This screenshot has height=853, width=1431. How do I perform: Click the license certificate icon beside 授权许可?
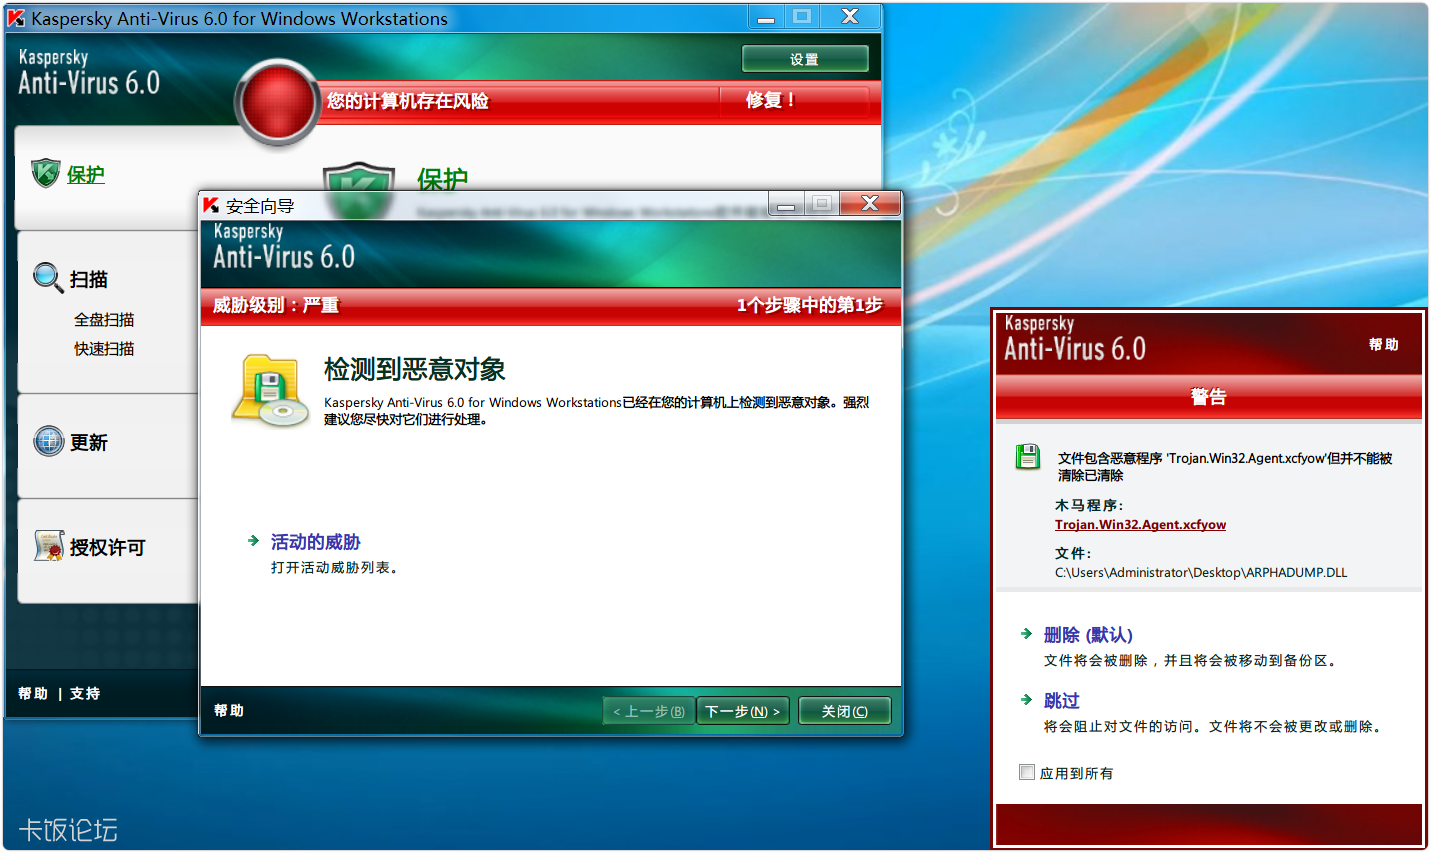[48, 546]
